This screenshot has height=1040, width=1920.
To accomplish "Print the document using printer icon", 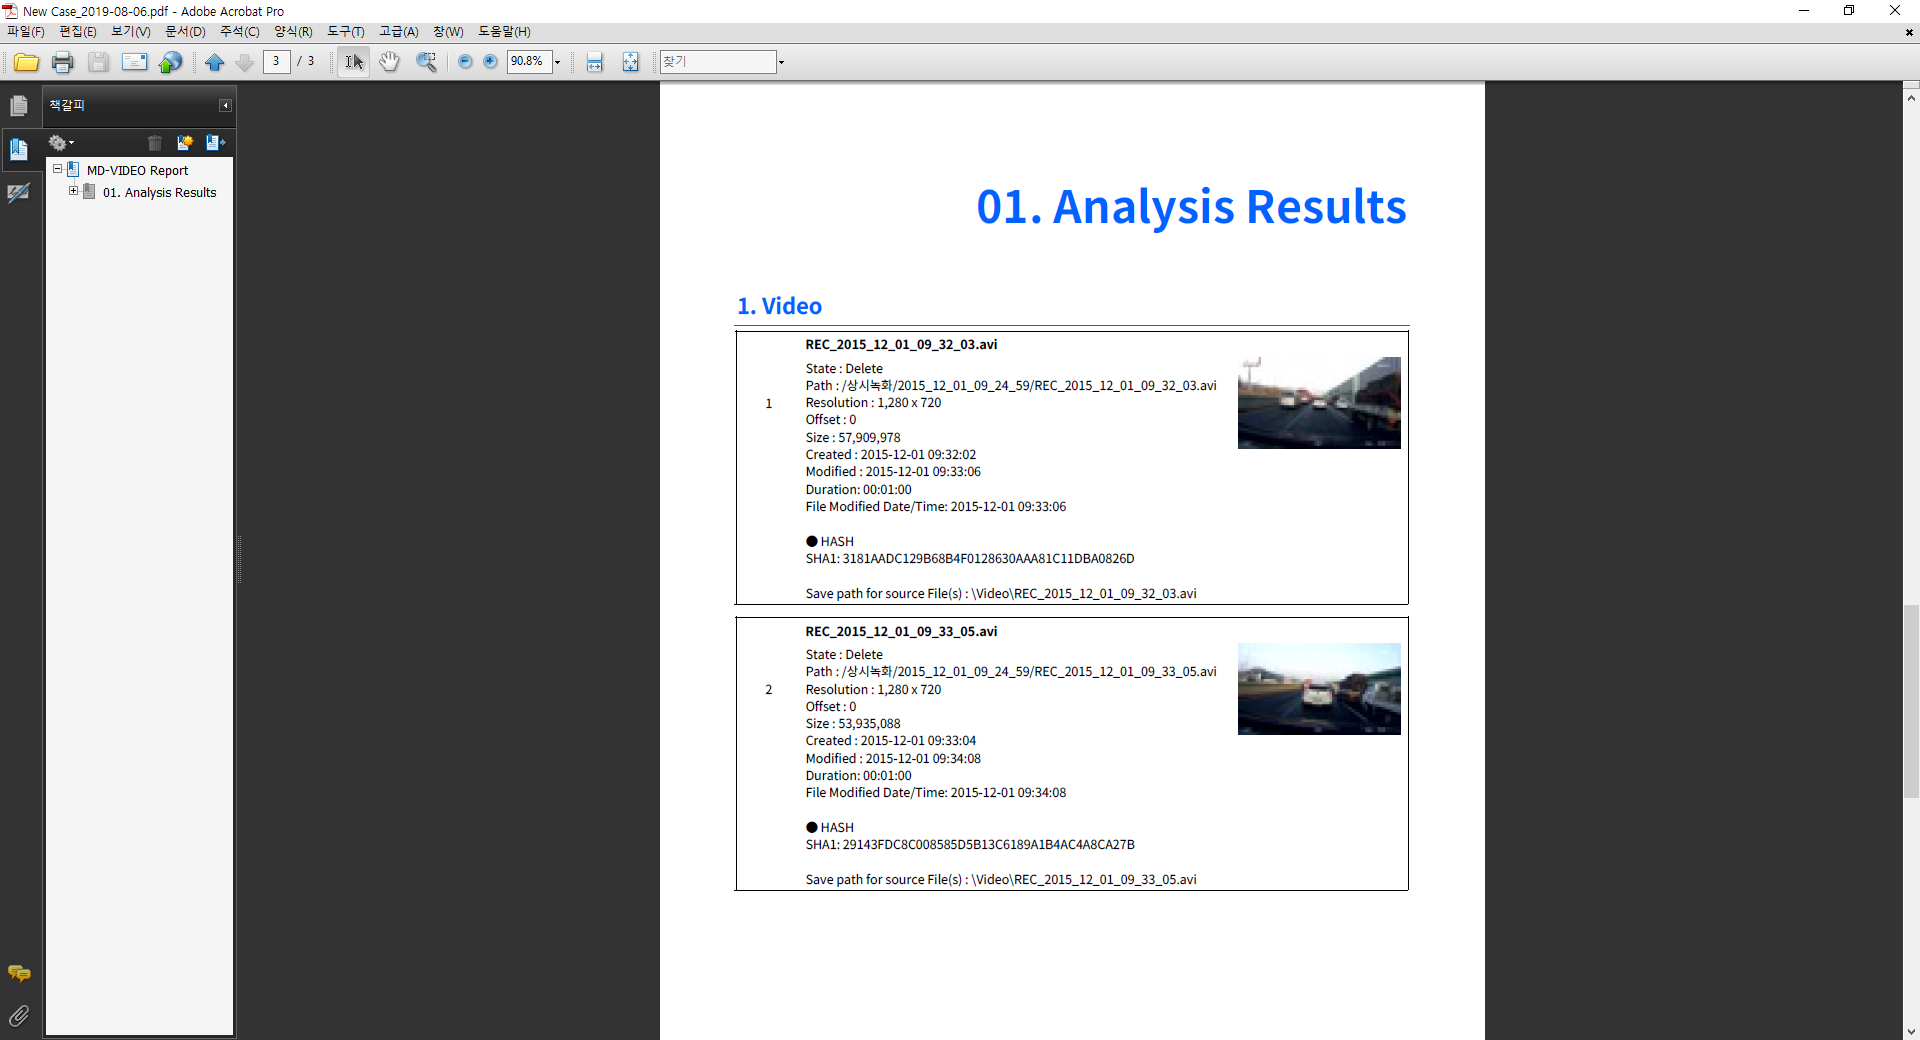I will tap(62, 62).
